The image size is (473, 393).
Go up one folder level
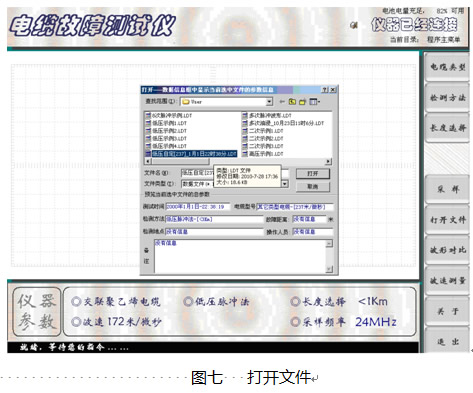point(292,101)
